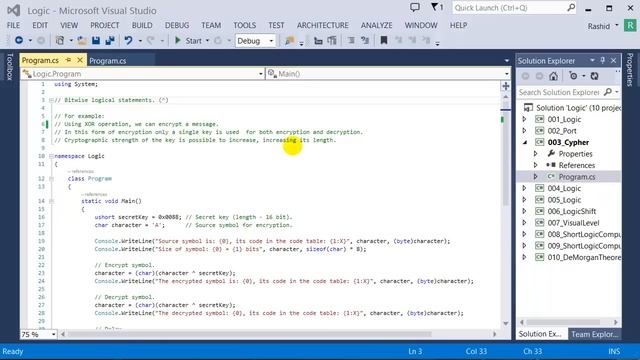Collapse the namespace Logic code block

[x=51, y=156]
